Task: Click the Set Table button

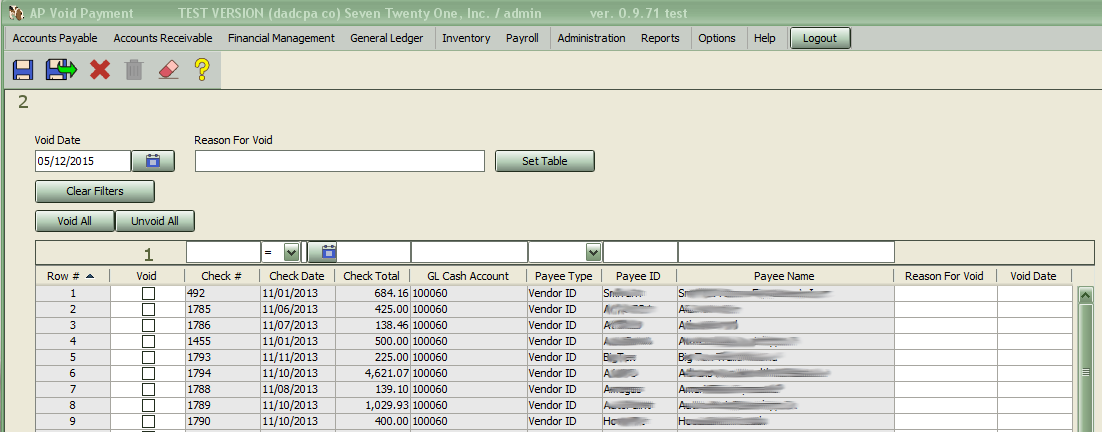Action: click(x=545, y=161)
